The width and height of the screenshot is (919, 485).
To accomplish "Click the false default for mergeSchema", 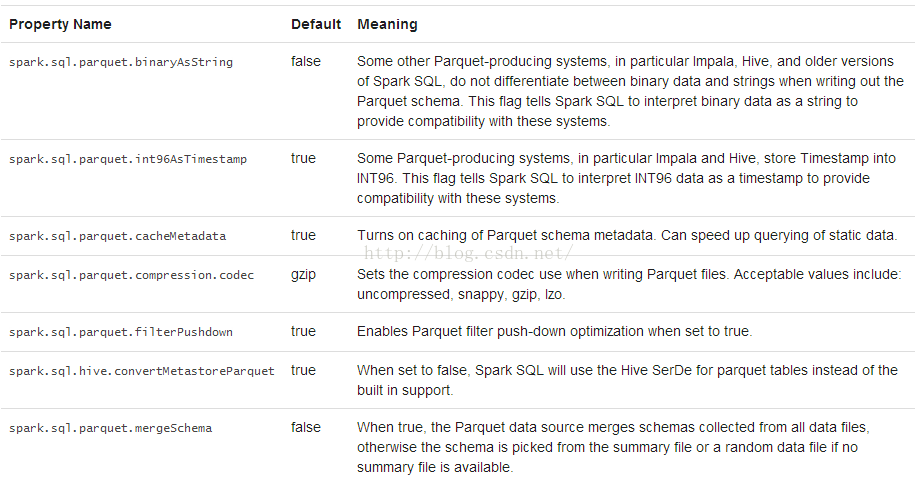I will (306, 428).
